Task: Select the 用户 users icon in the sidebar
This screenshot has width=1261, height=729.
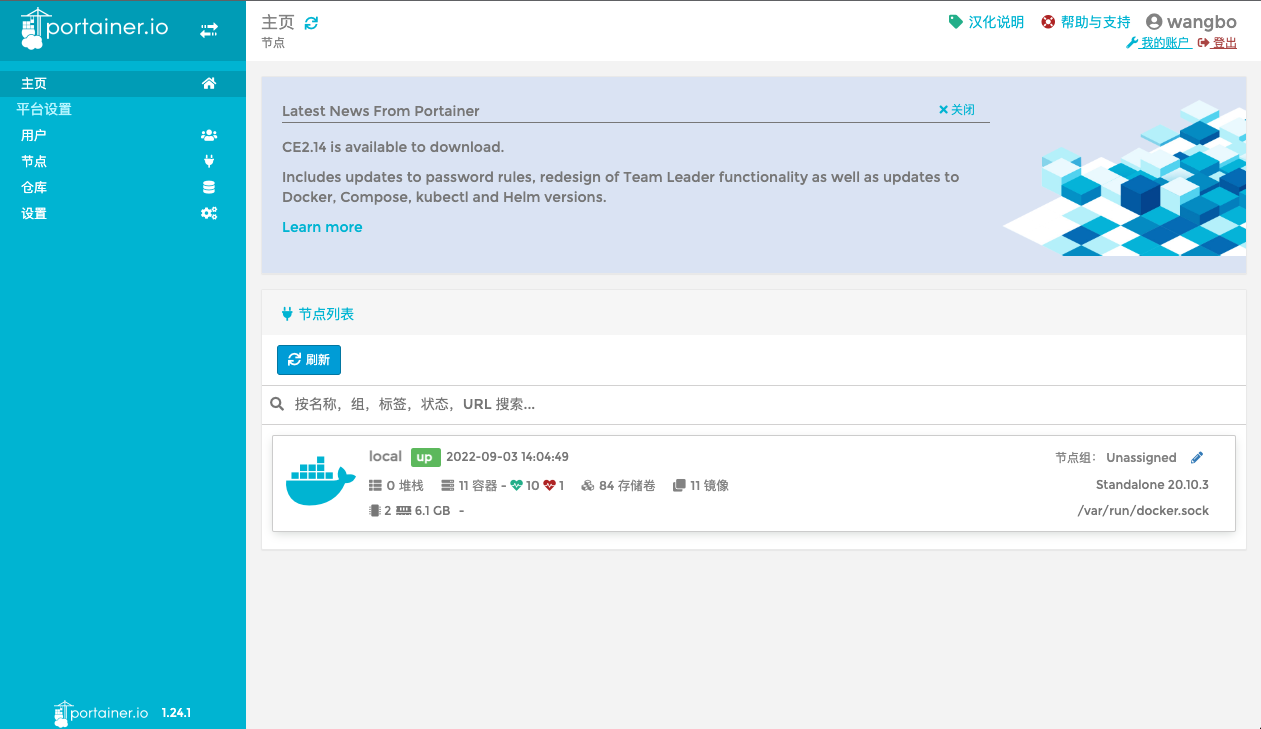Action: [x=208, y=135]
